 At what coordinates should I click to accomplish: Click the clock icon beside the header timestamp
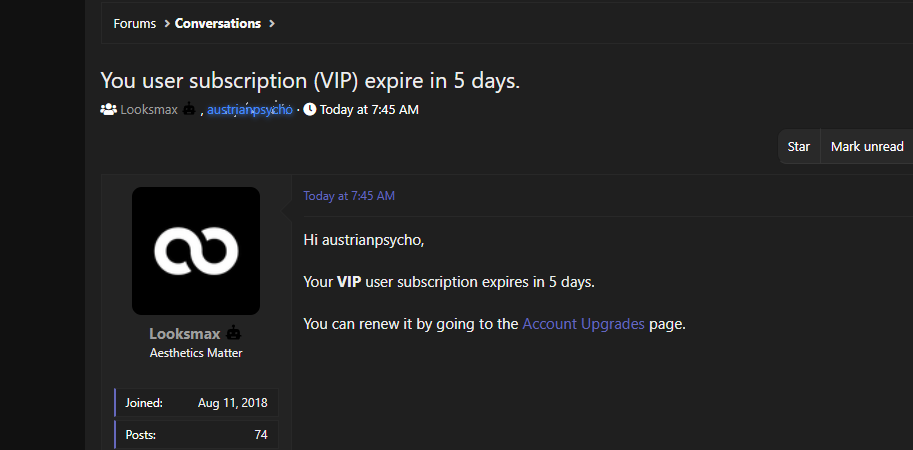point(309,109)
